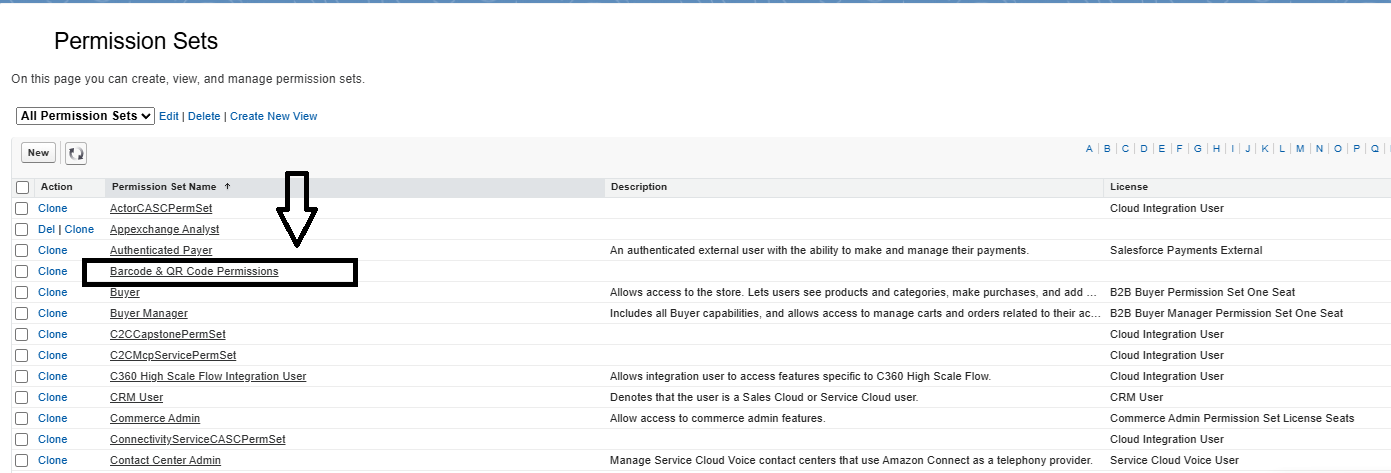The image size is (1391, 473).
Task: Click the Delete view link
Action: point(204,116)
